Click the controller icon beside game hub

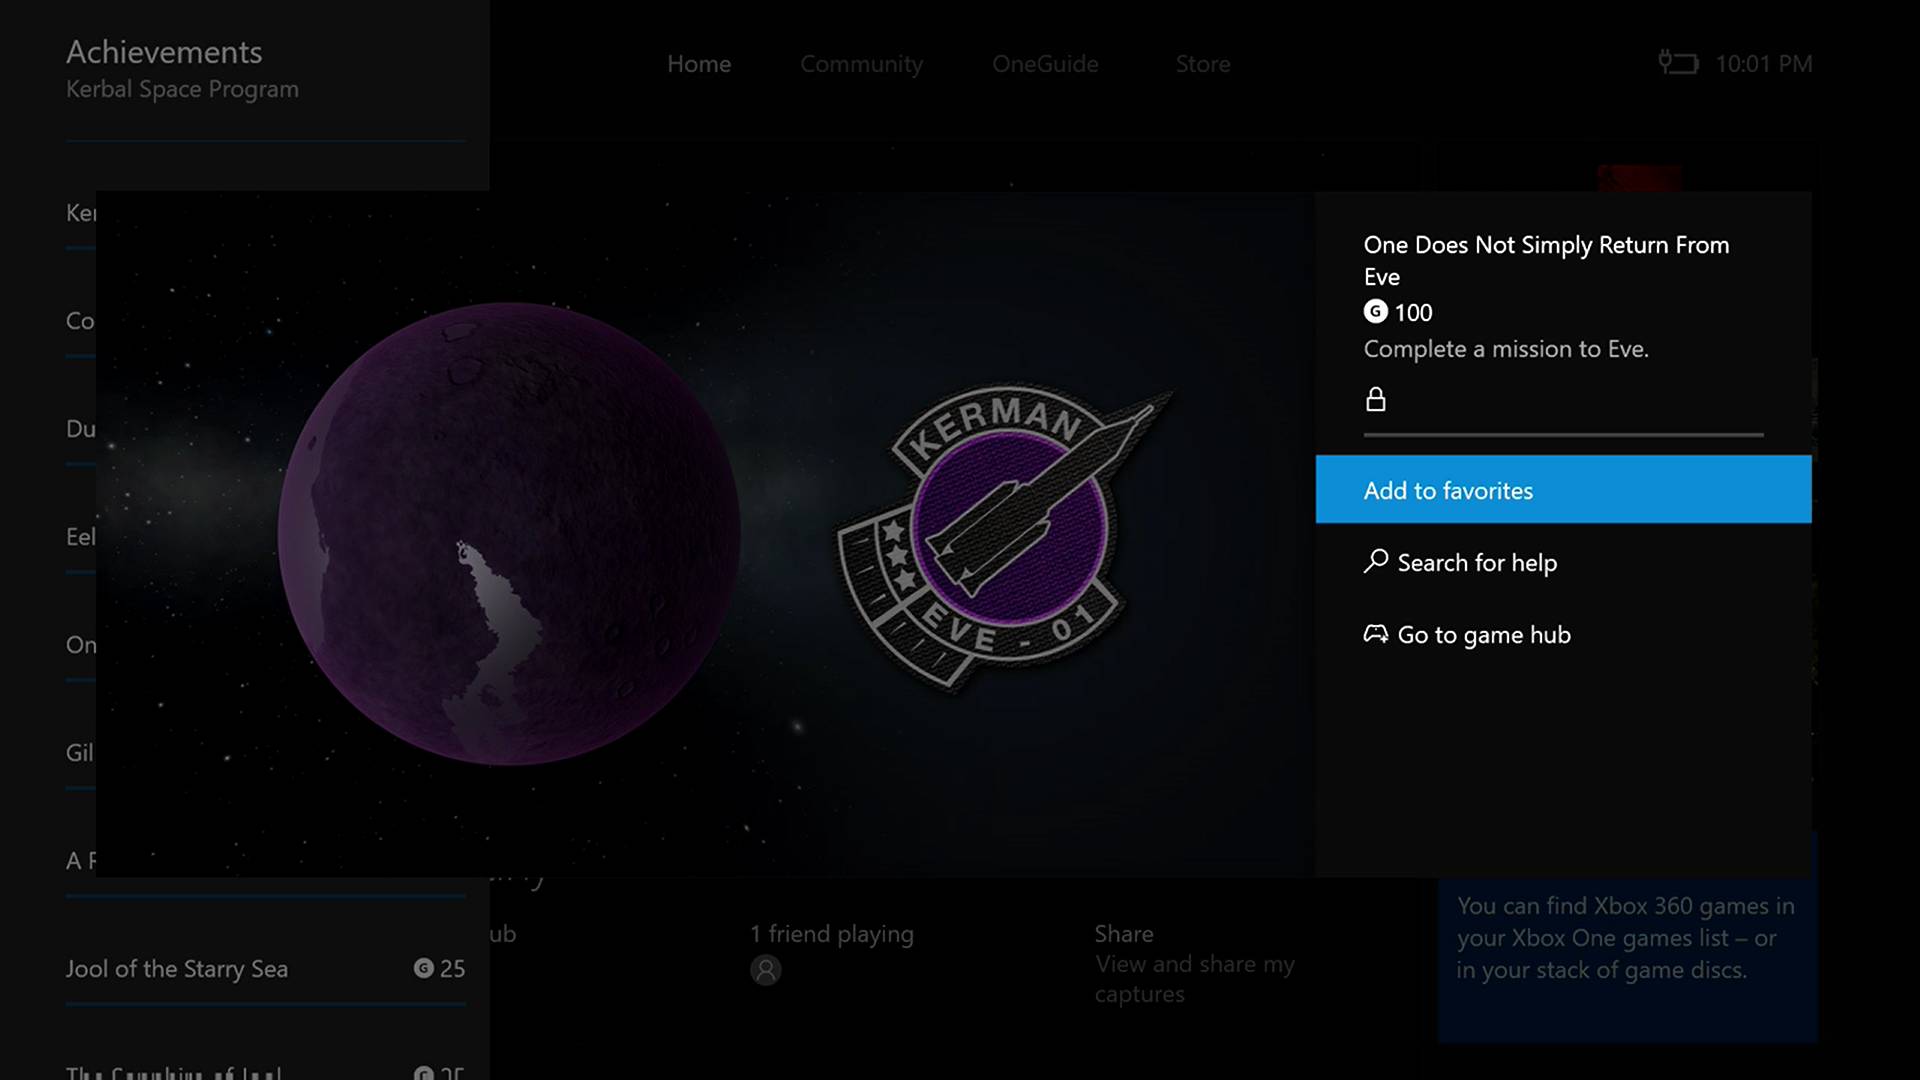pos(1376,634)
